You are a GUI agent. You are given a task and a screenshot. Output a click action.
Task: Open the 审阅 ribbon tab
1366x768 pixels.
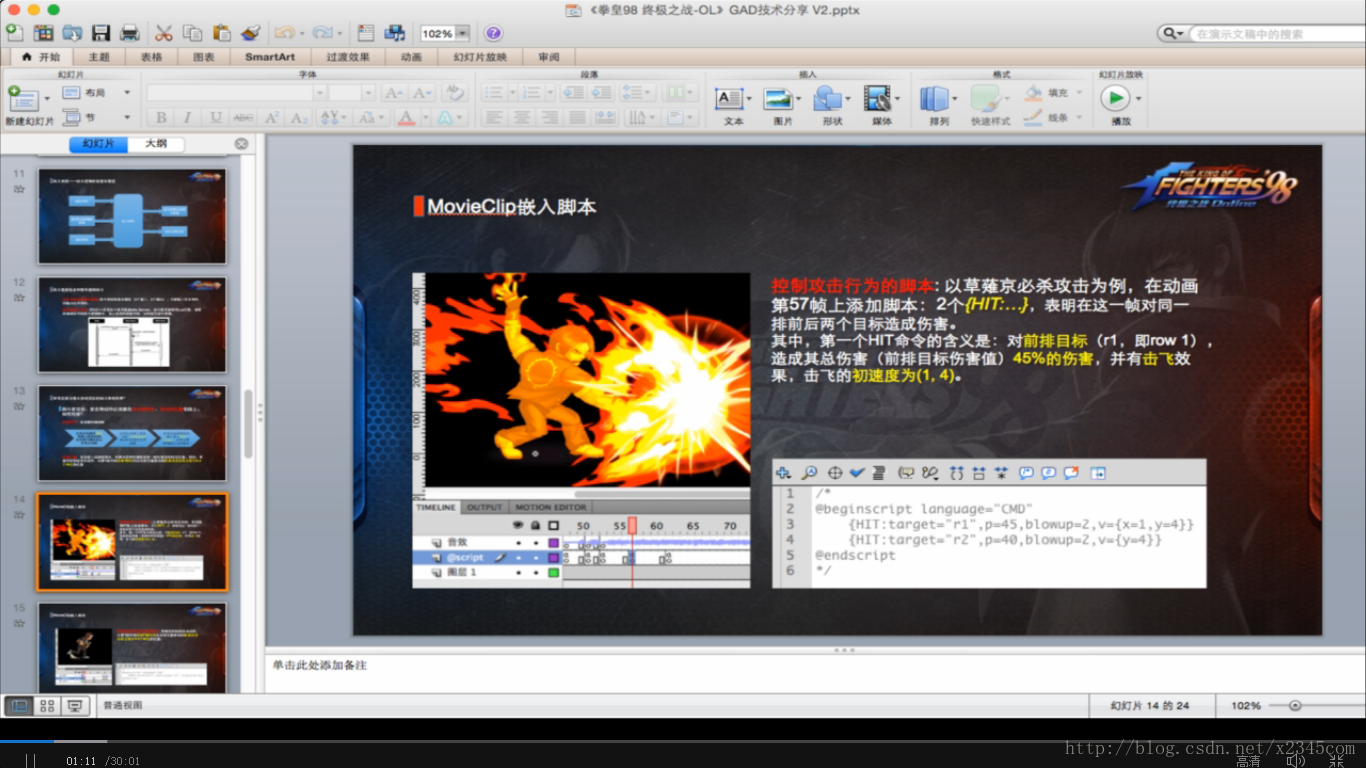point(549,57)
